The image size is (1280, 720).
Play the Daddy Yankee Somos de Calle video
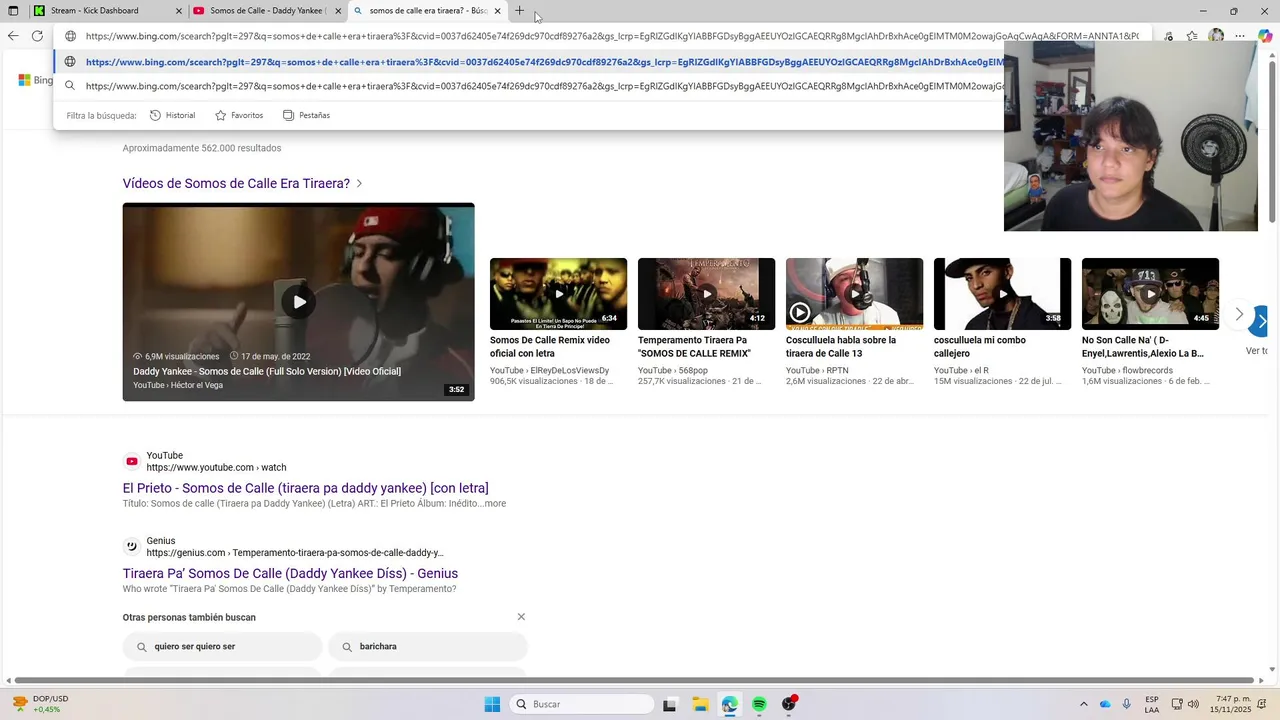click(x=299, y=302)
